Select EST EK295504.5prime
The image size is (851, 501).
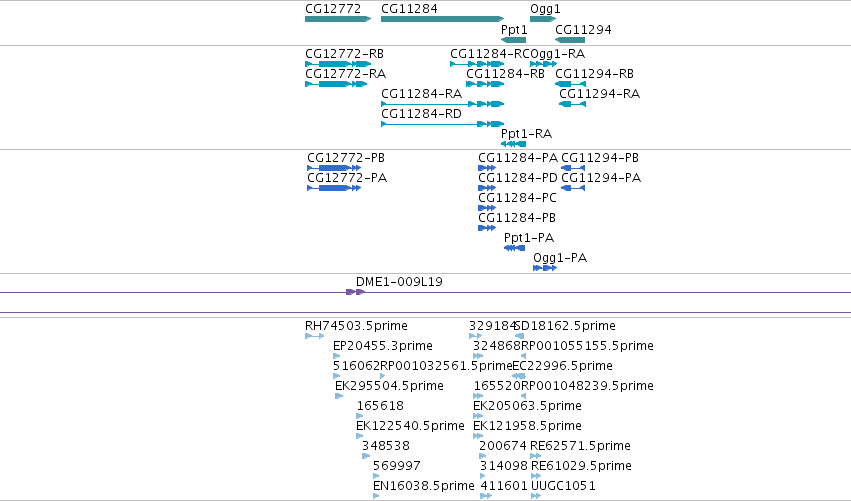pos(389,386)
